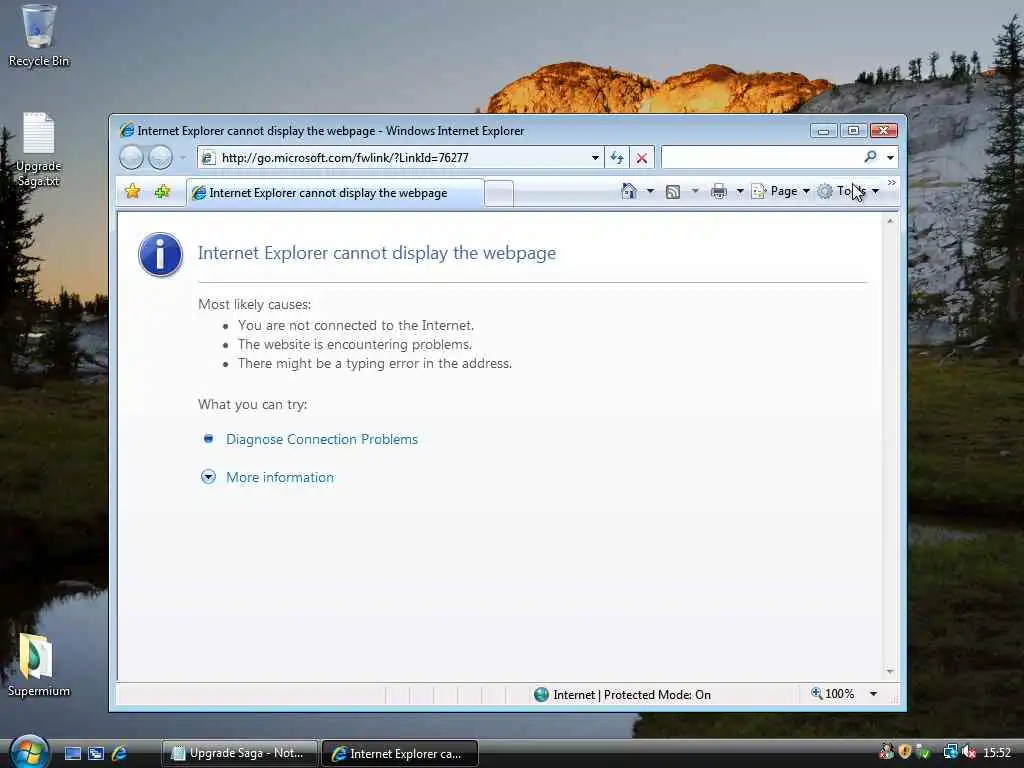This screenshot has height=768, width=1024.
Task: Click the Forward navigation button
Action: (x=160, y=157)
